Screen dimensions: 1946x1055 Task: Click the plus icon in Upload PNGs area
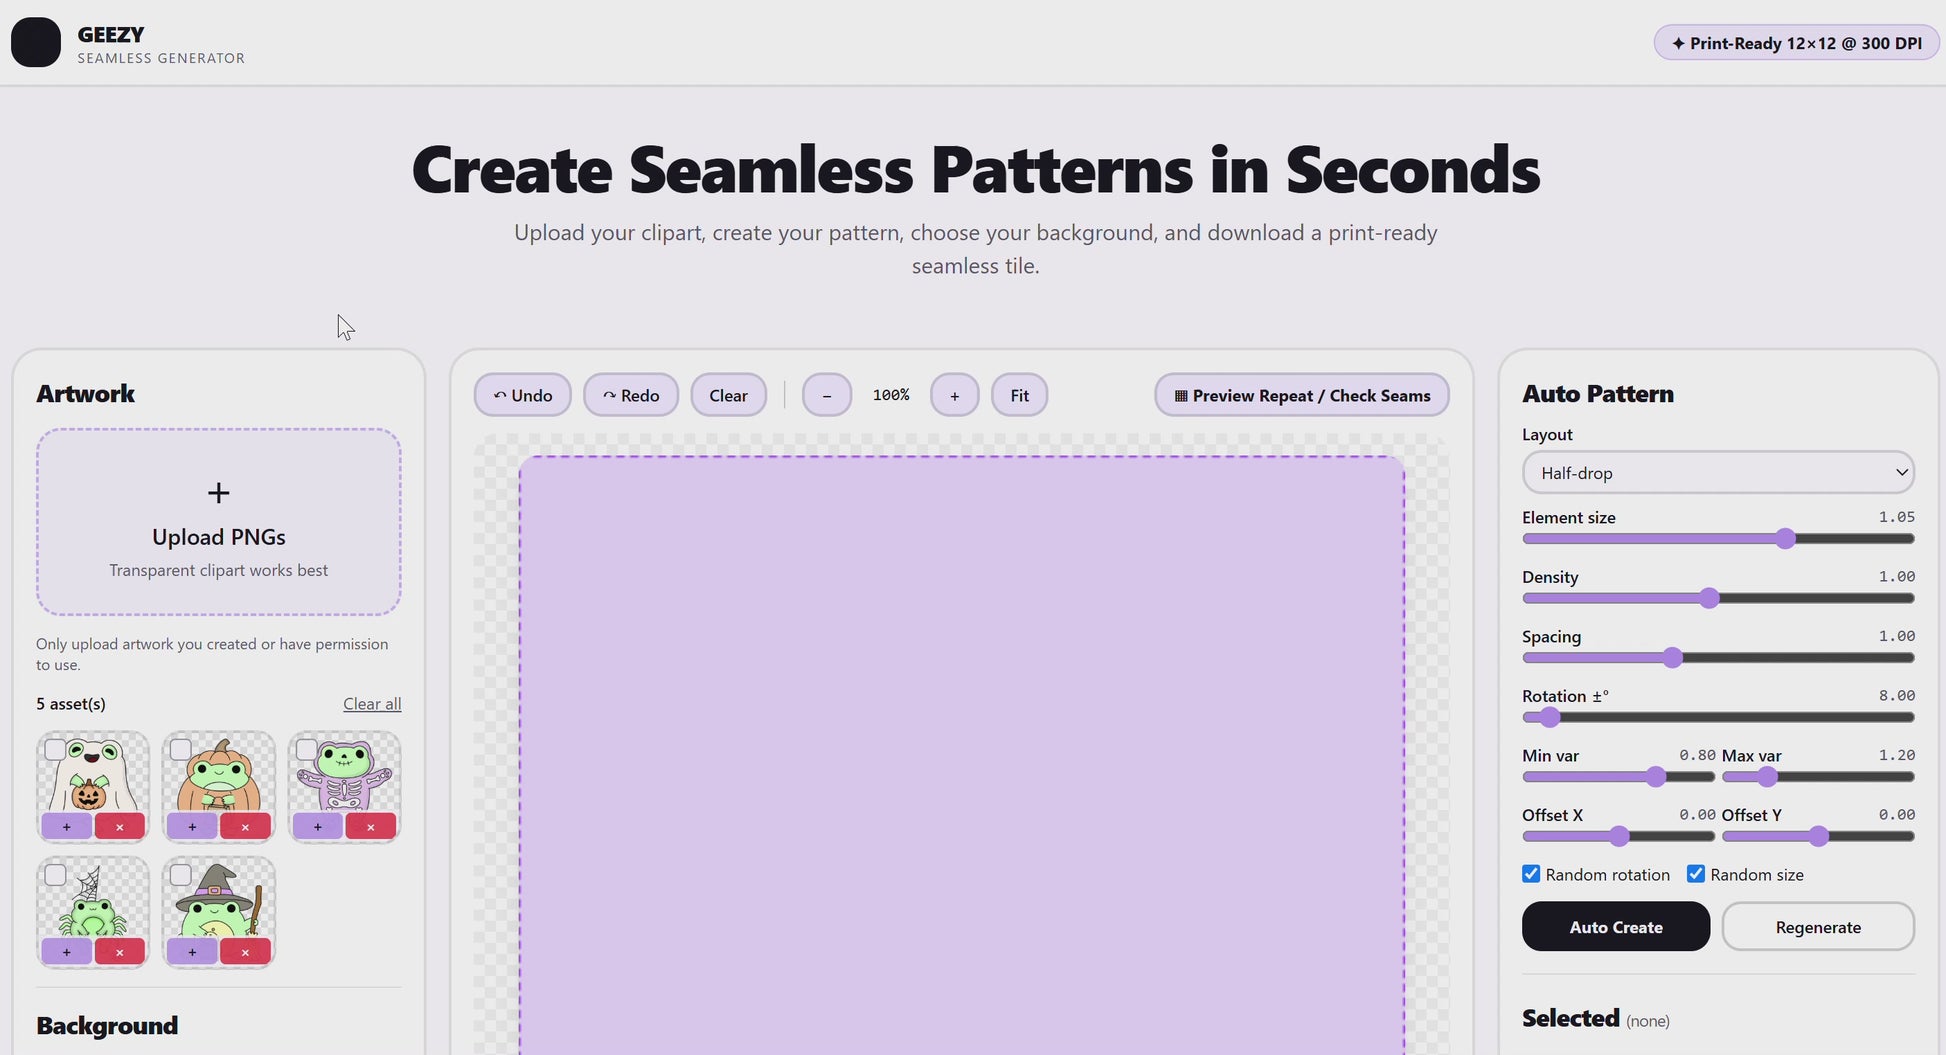click(x=218, y=493)
